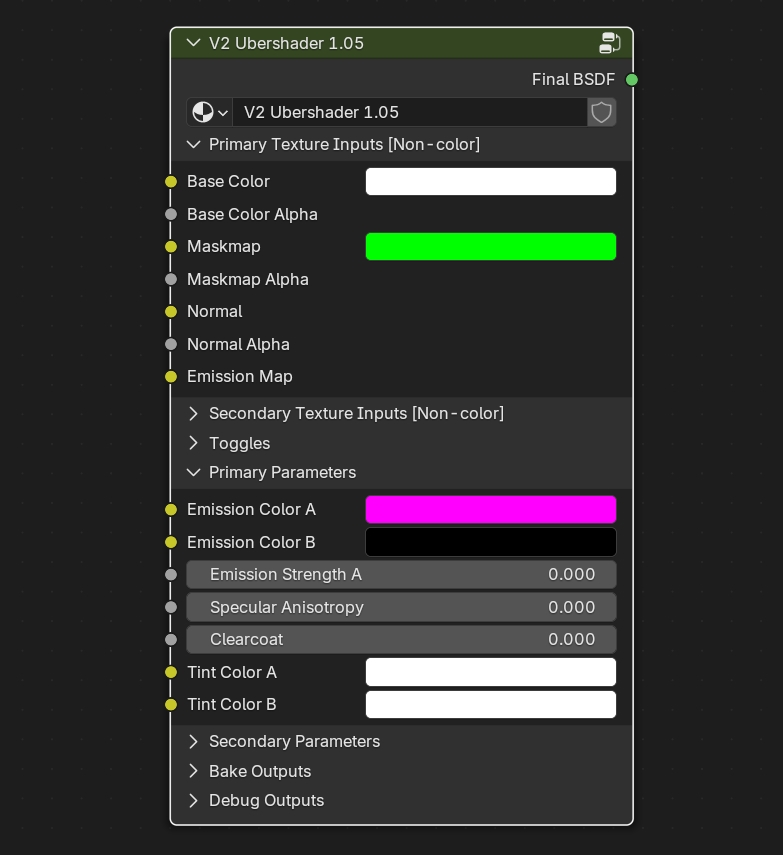783x855 pixels.
Task: Click the Base Color input socket
Action: [x=171, y=182]
